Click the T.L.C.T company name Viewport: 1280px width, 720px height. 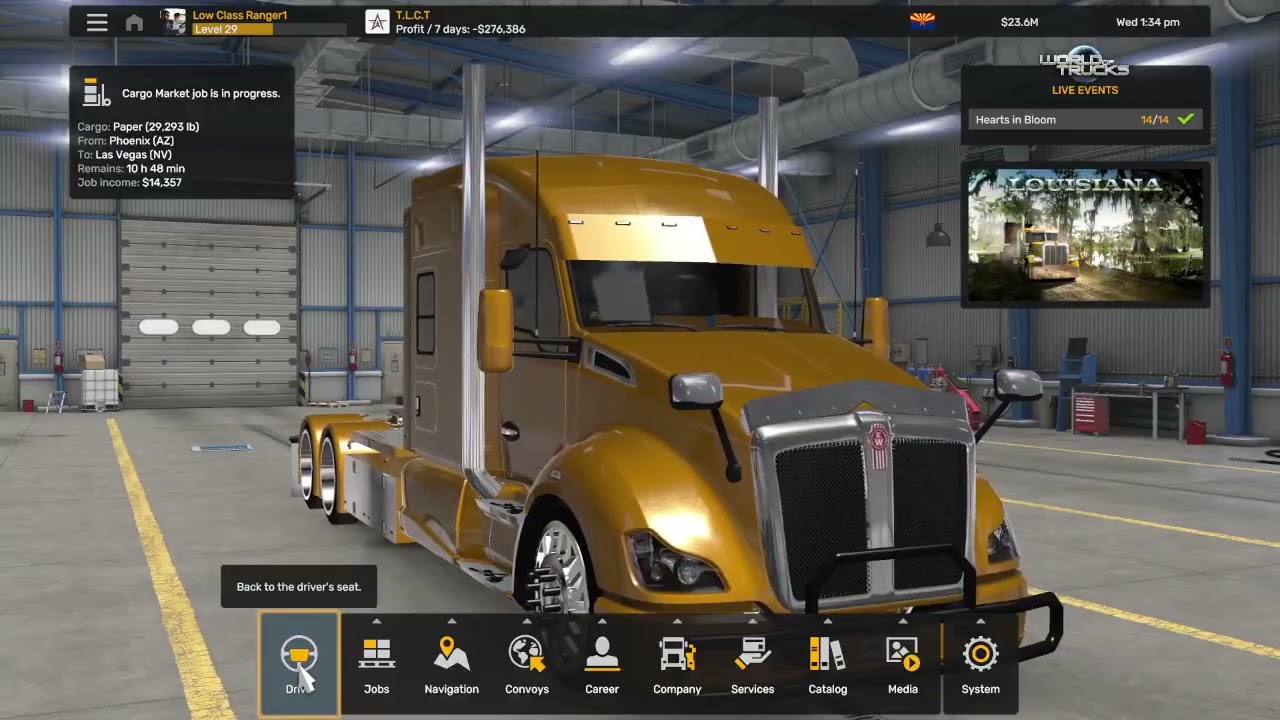412,15
